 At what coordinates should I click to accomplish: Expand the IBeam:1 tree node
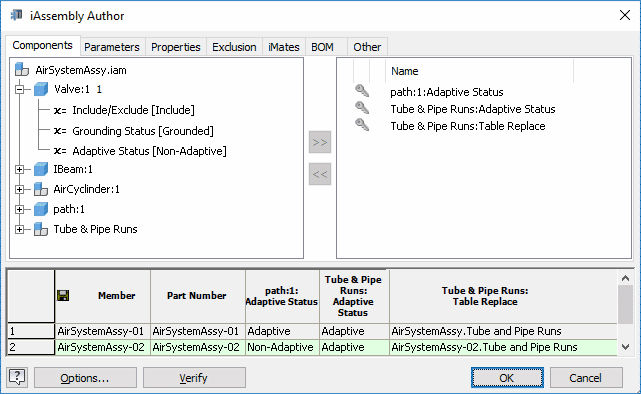coord(20,169)
